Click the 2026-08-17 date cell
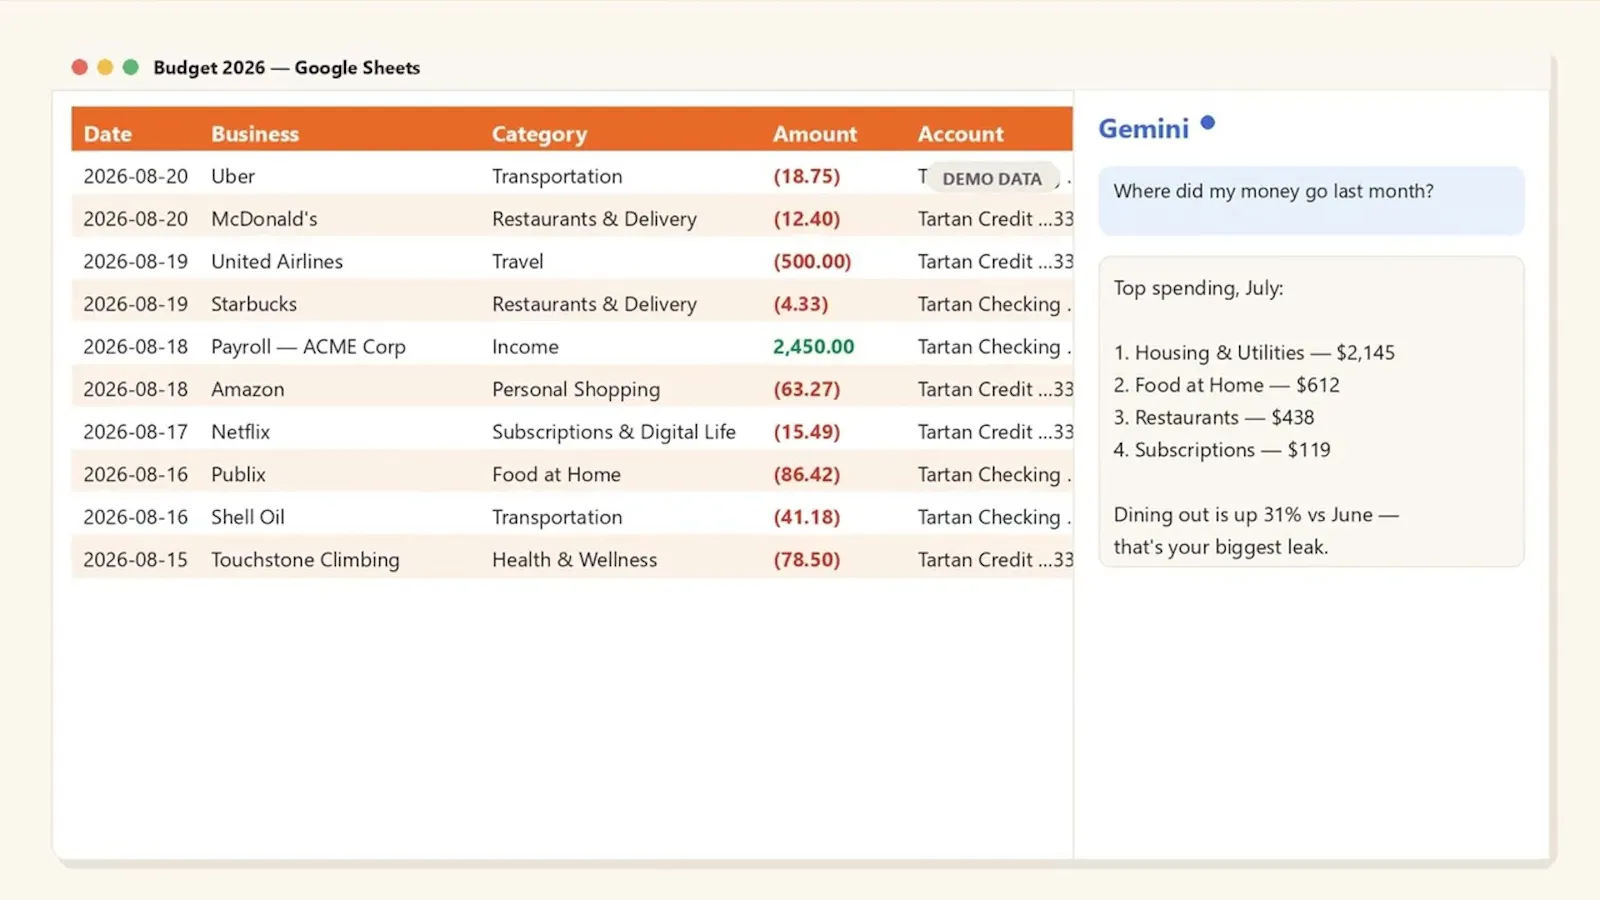1600x900 pixels. point(135,432)
